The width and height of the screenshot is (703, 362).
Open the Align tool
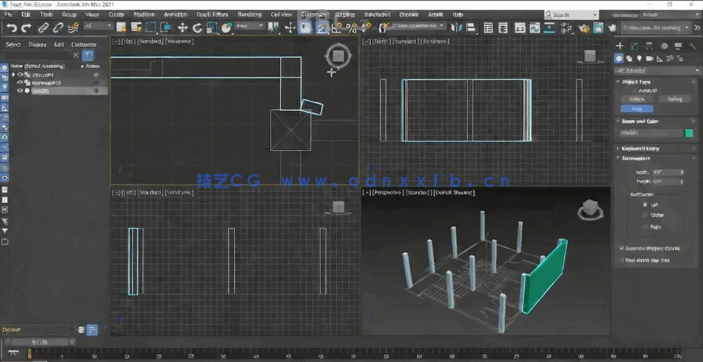471,28
